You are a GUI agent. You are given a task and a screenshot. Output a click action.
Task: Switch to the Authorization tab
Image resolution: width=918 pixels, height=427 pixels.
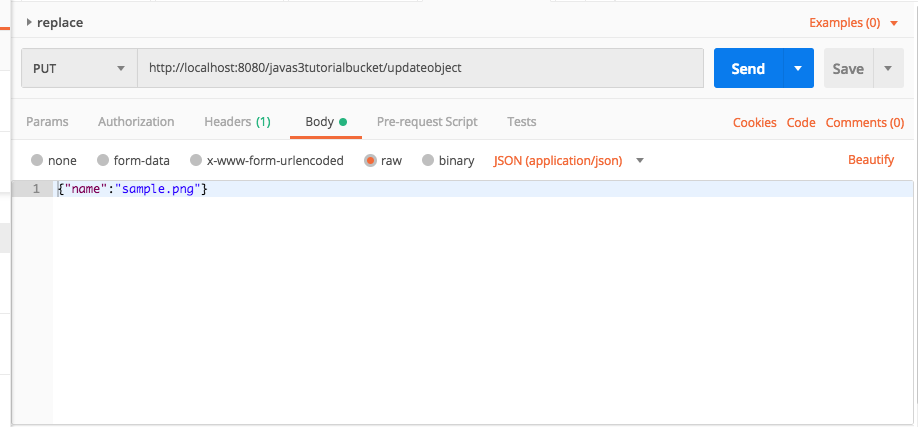pos(136,122)
